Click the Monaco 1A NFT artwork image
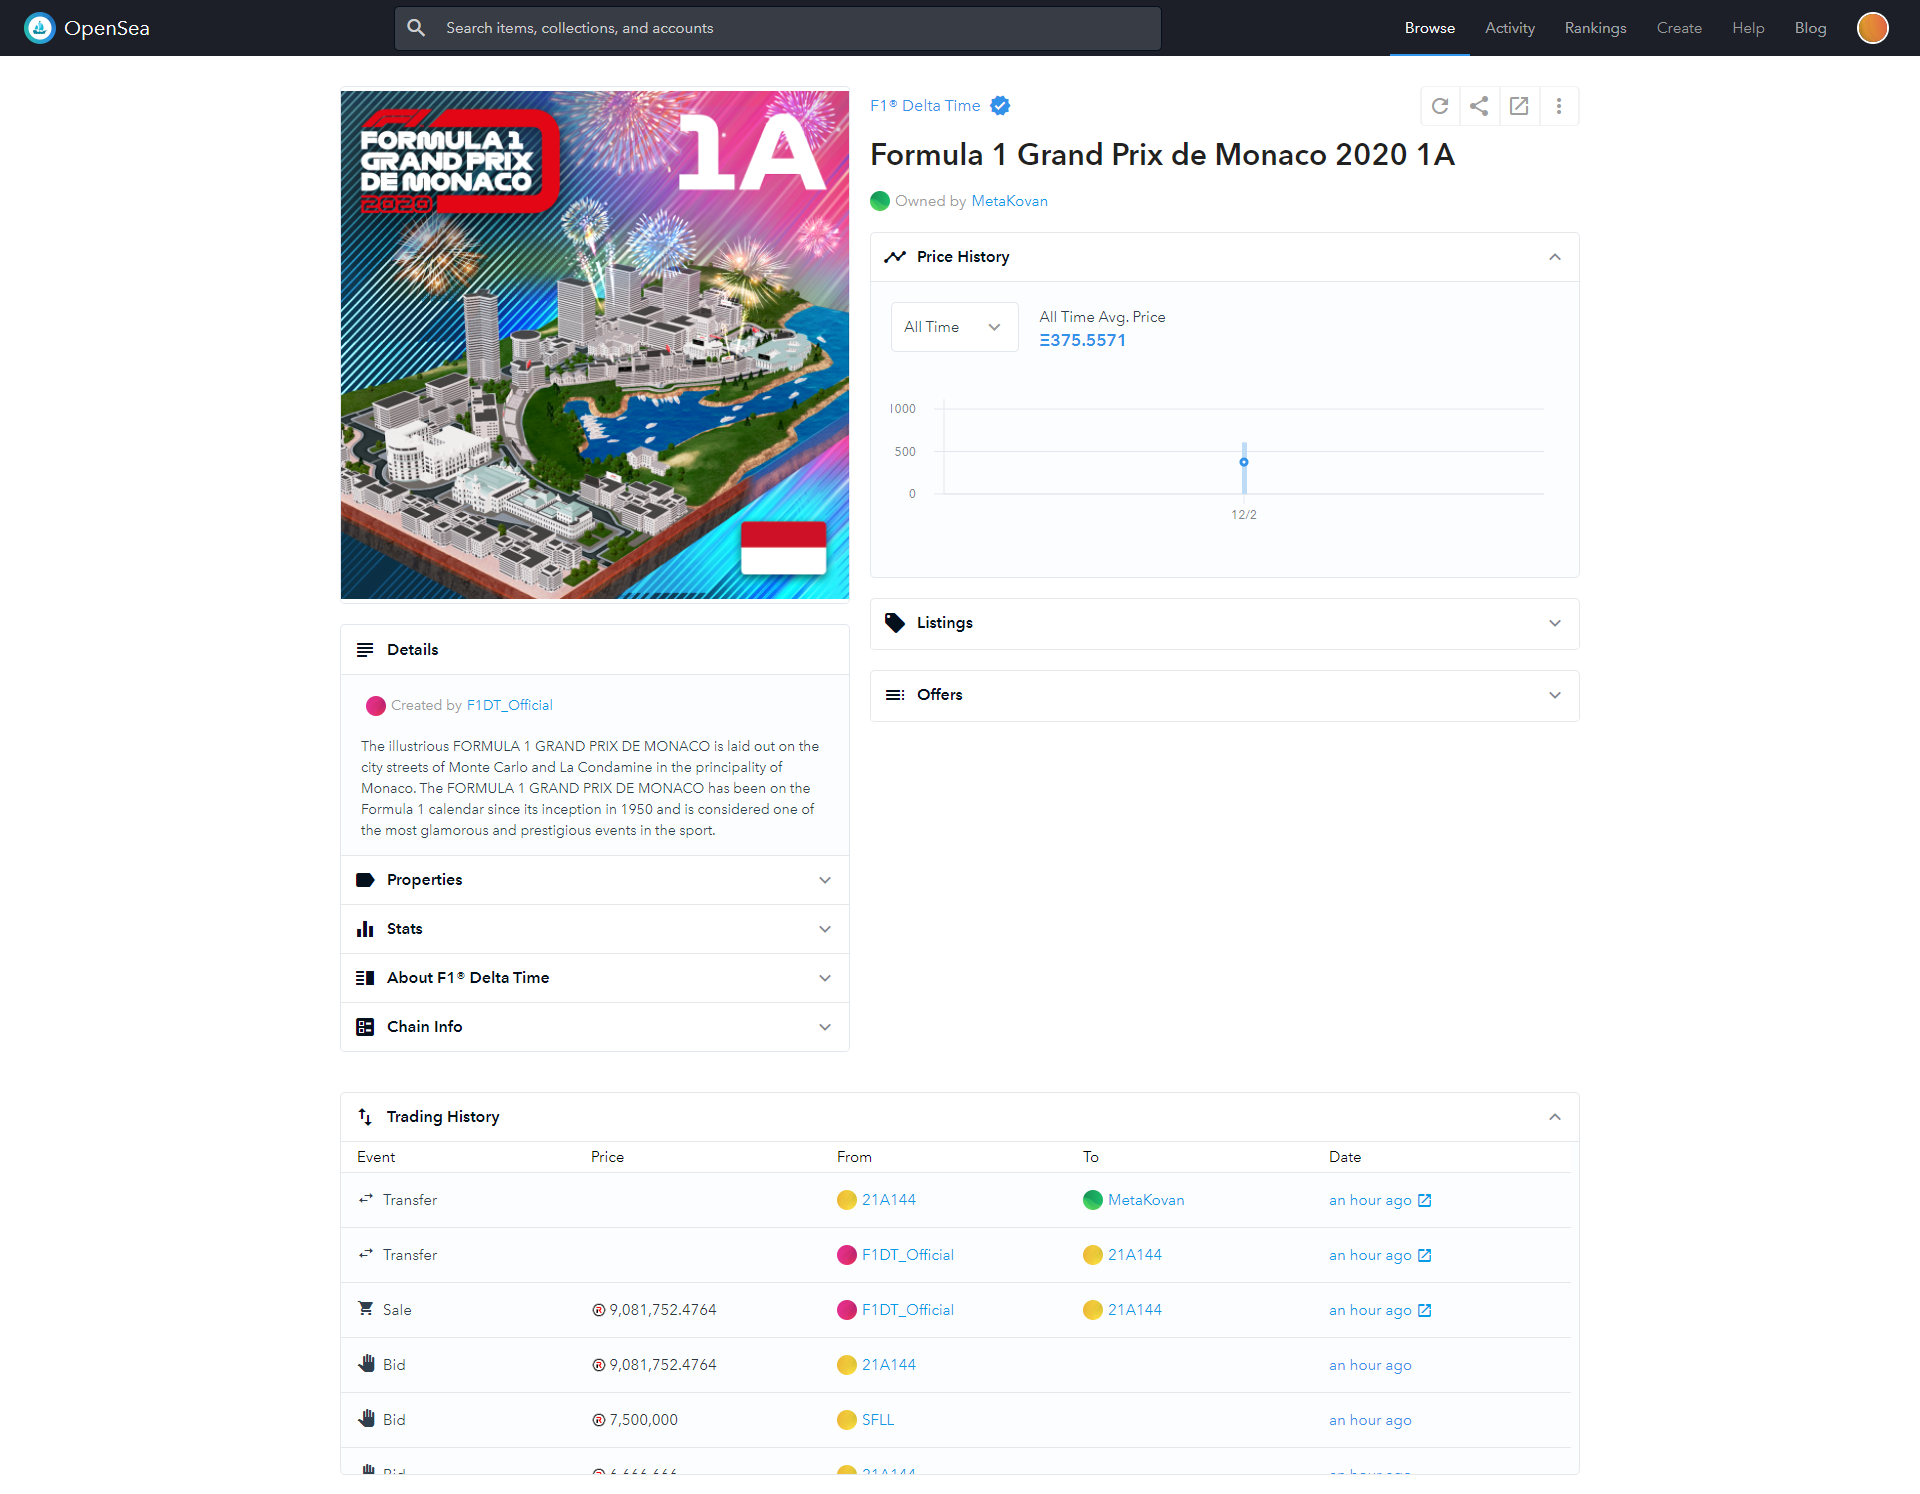The height and width of the screenshot is (1494, 1920). tap(595, 345)
